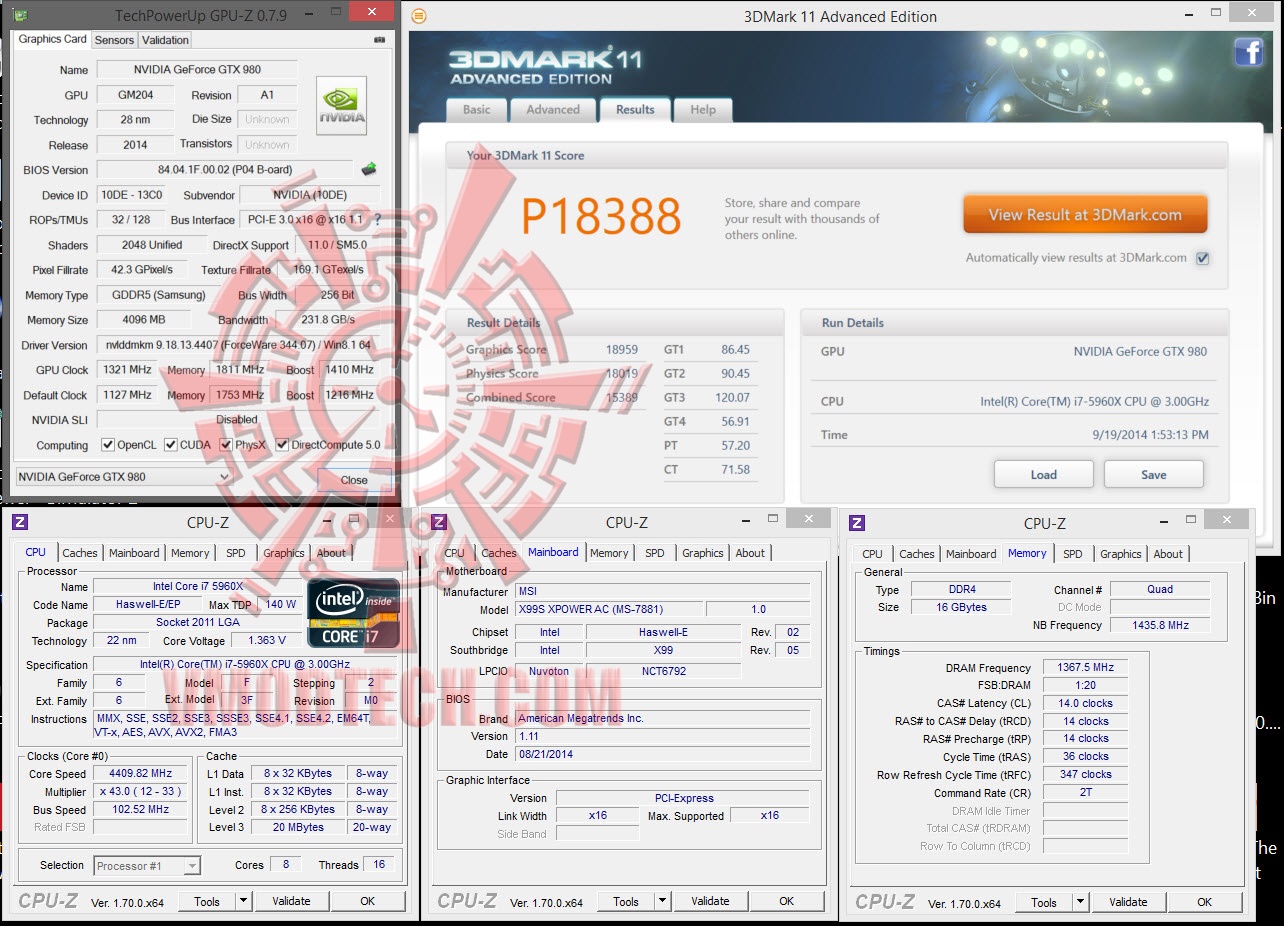The height and width of the screenshot is (926, 1284).
Task: Click the motherboard Model field X99S XPOWER AC
Action: pos(608,609)
